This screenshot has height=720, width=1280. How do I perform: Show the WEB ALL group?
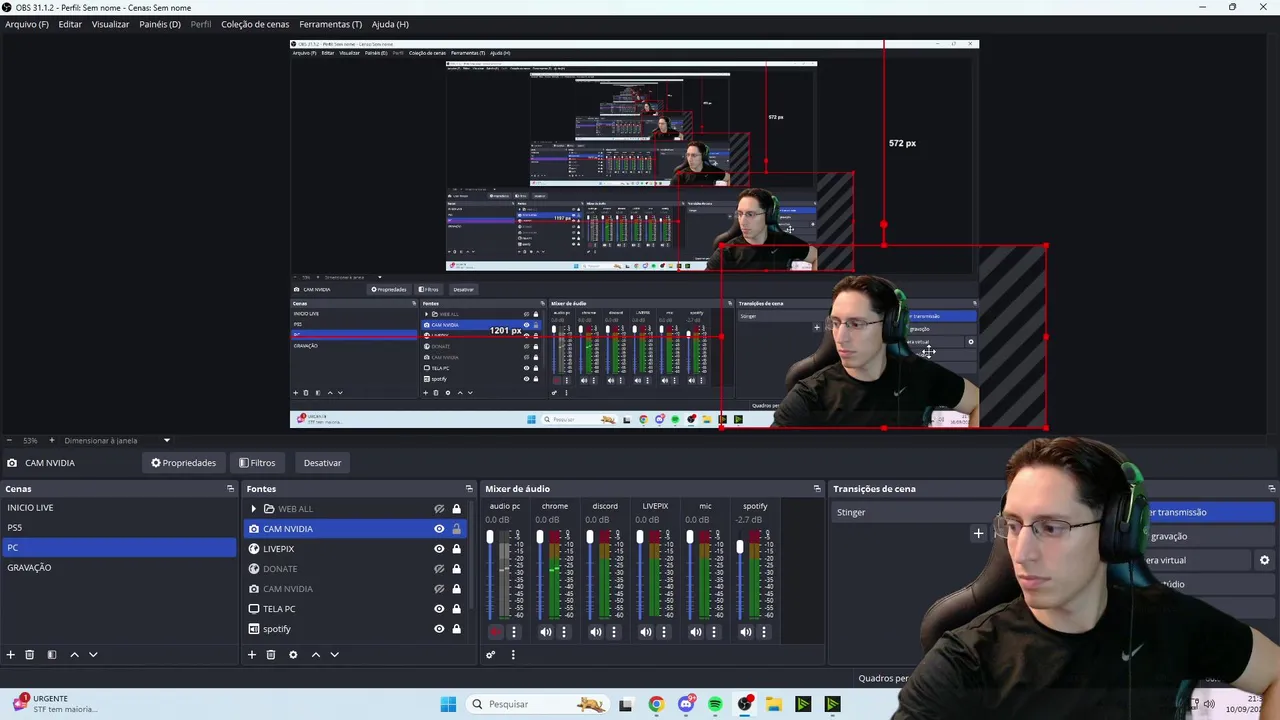coord(439,509)
